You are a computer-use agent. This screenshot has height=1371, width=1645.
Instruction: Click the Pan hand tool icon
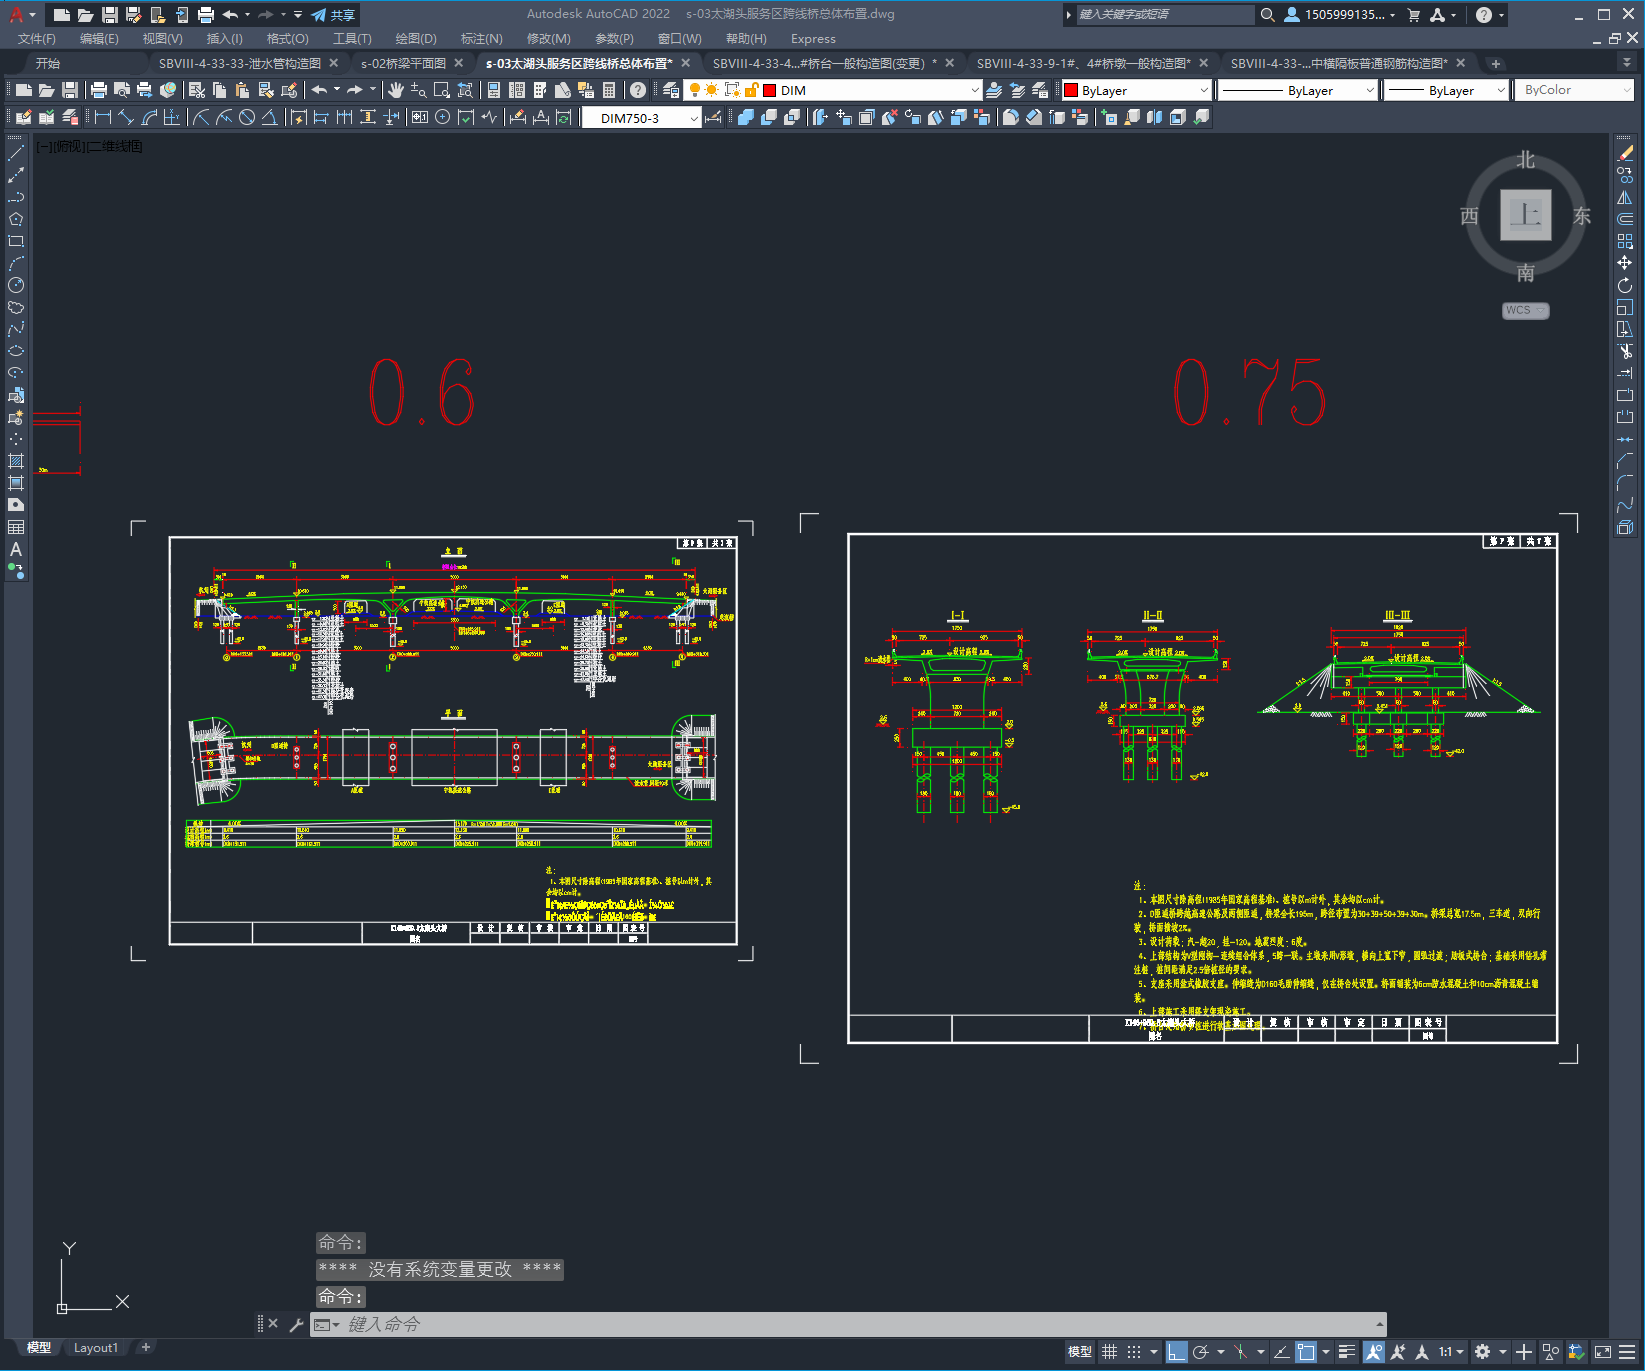[395, 90]
